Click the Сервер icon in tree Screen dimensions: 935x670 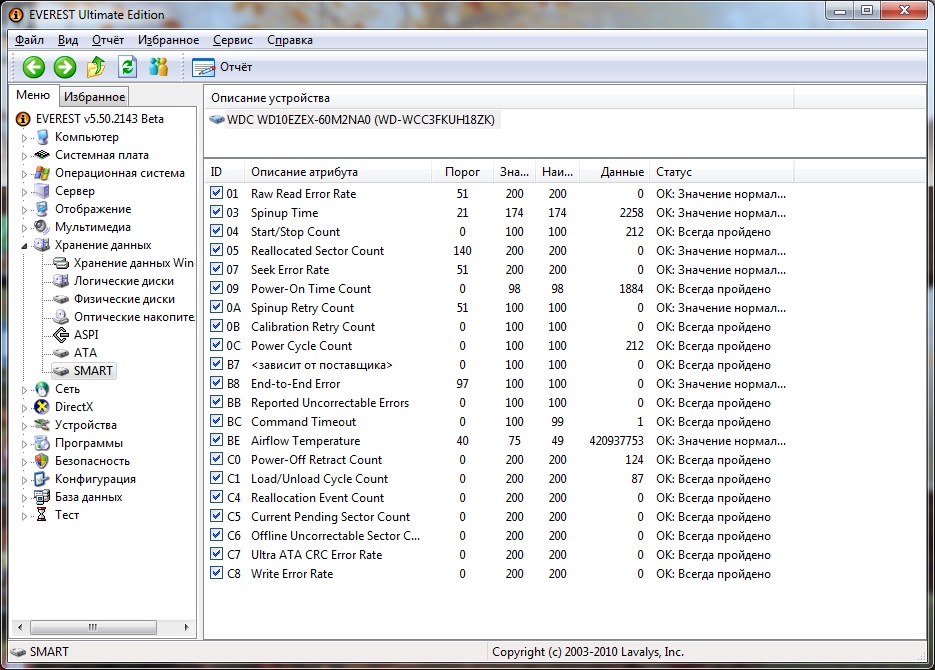(x=42, y=191)
